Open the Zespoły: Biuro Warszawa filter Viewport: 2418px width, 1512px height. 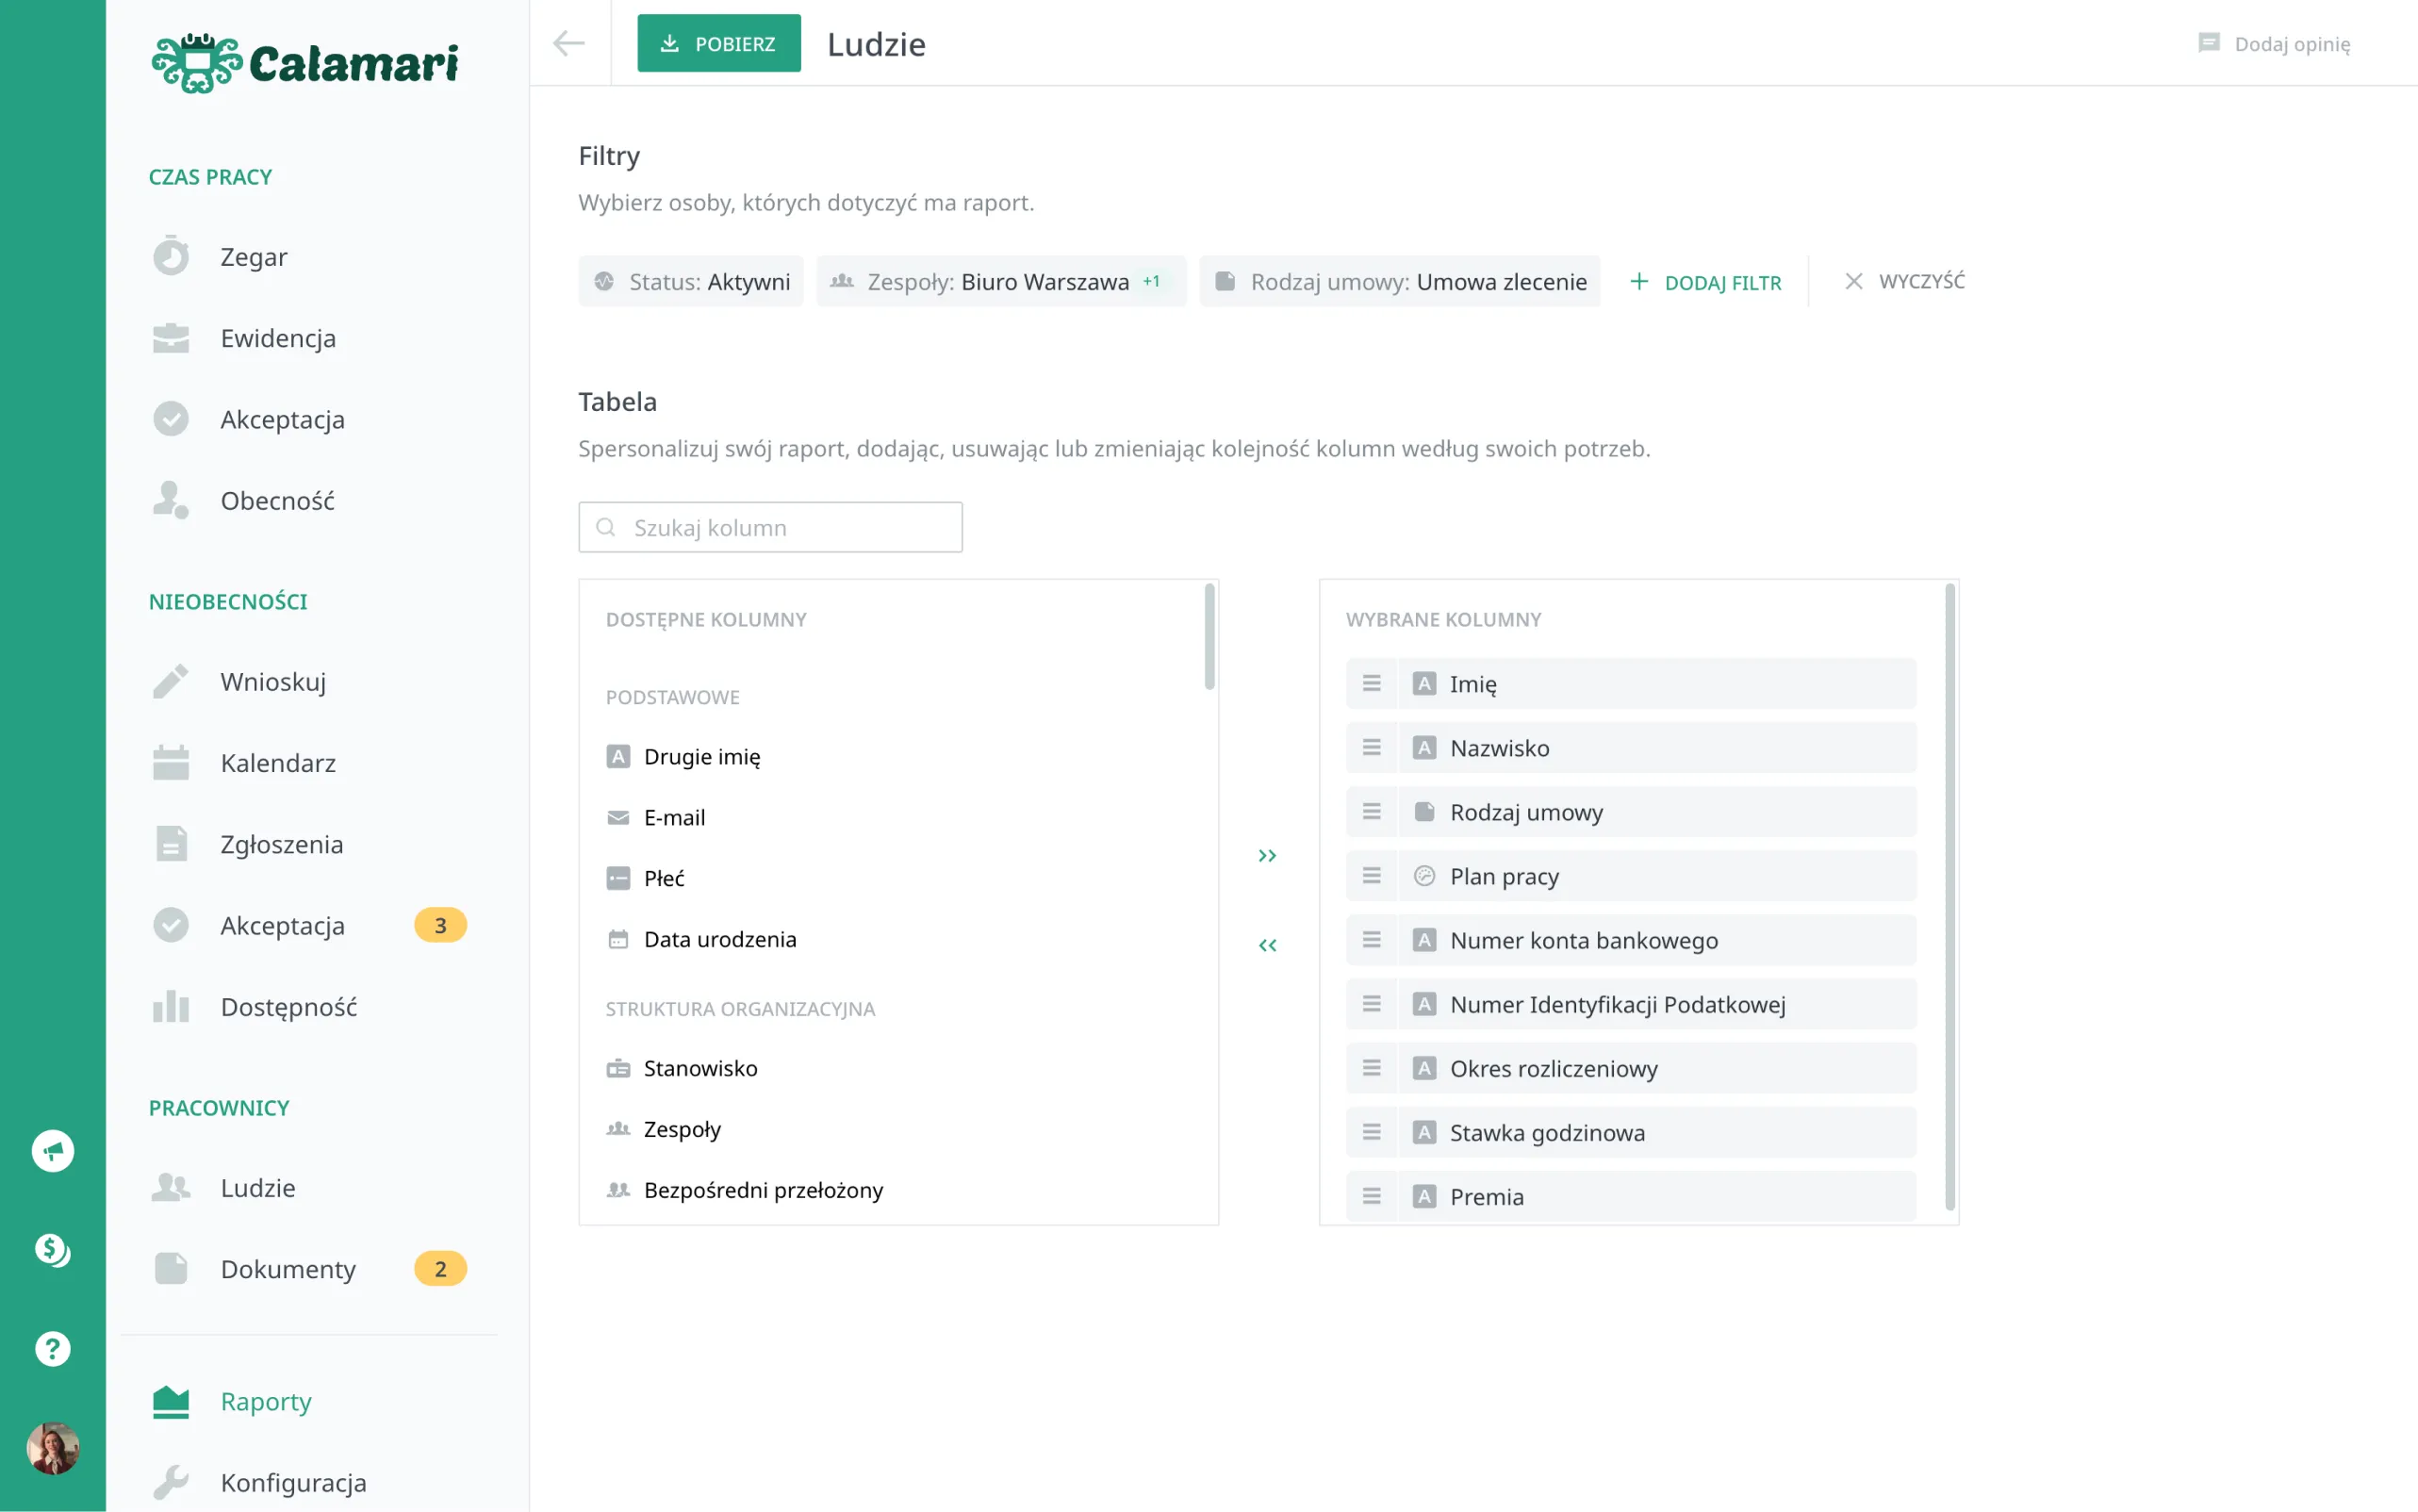click(x=1001, y=282)
